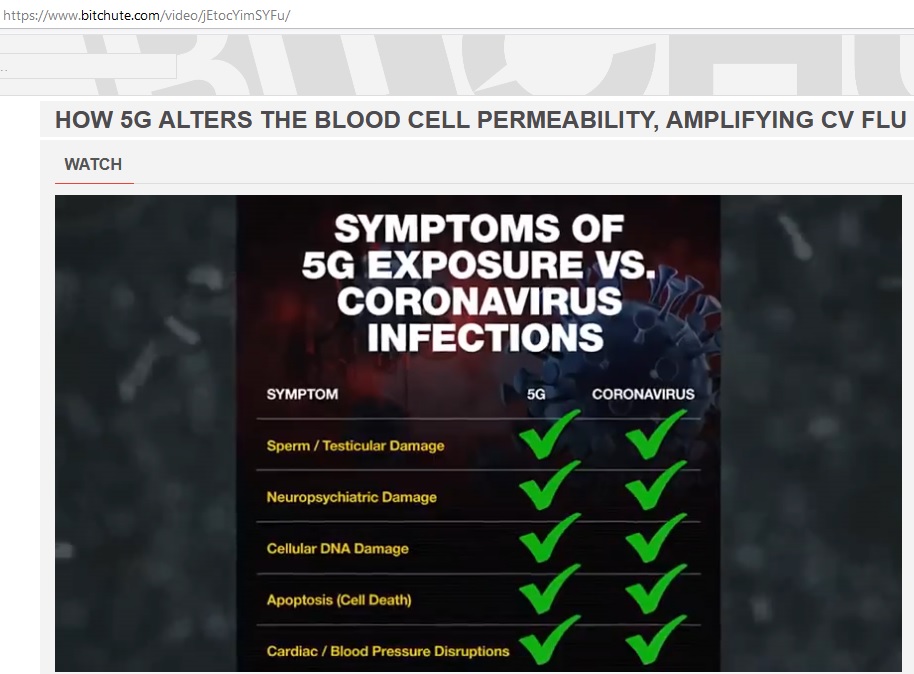Click the Apoptosis (Cell Death) label
The width and height of the screenshot is (914, 674).
pos(338,600)
